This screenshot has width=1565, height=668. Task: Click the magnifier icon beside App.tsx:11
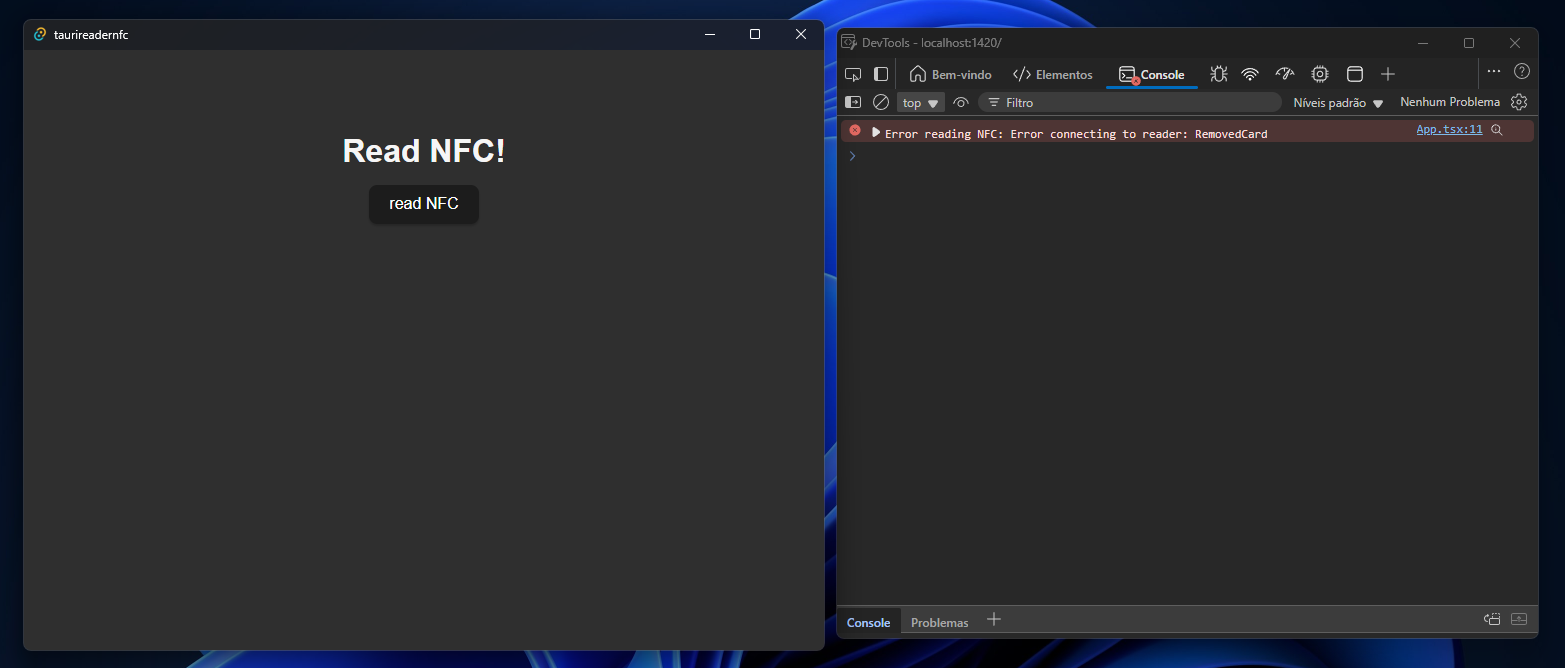pyautogui.click(x=1497, y=130)
